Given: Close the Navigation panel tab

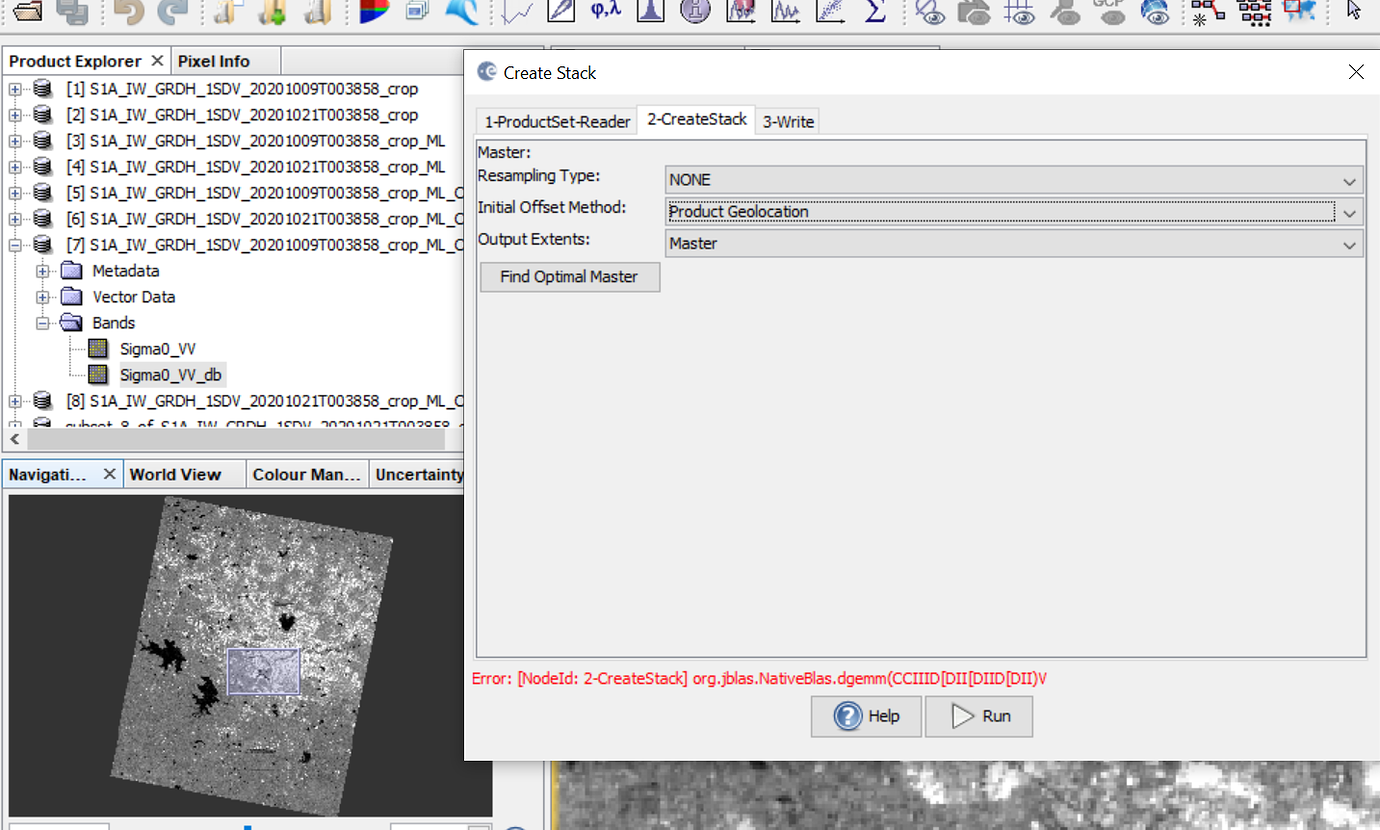Looking at the screenshot, I should click(x=110, y=474).
